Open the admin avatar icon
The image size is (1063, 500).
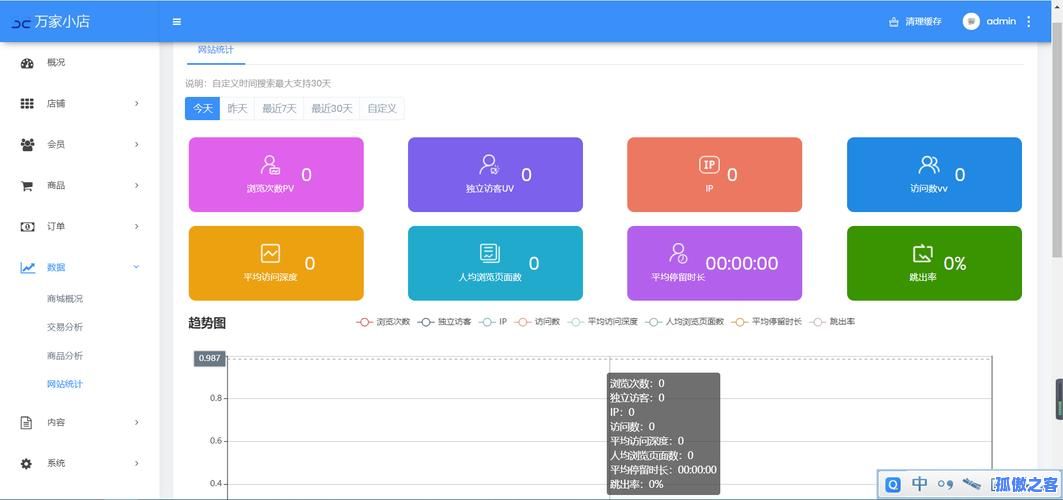pyautogui.click(x=971, y=21)
